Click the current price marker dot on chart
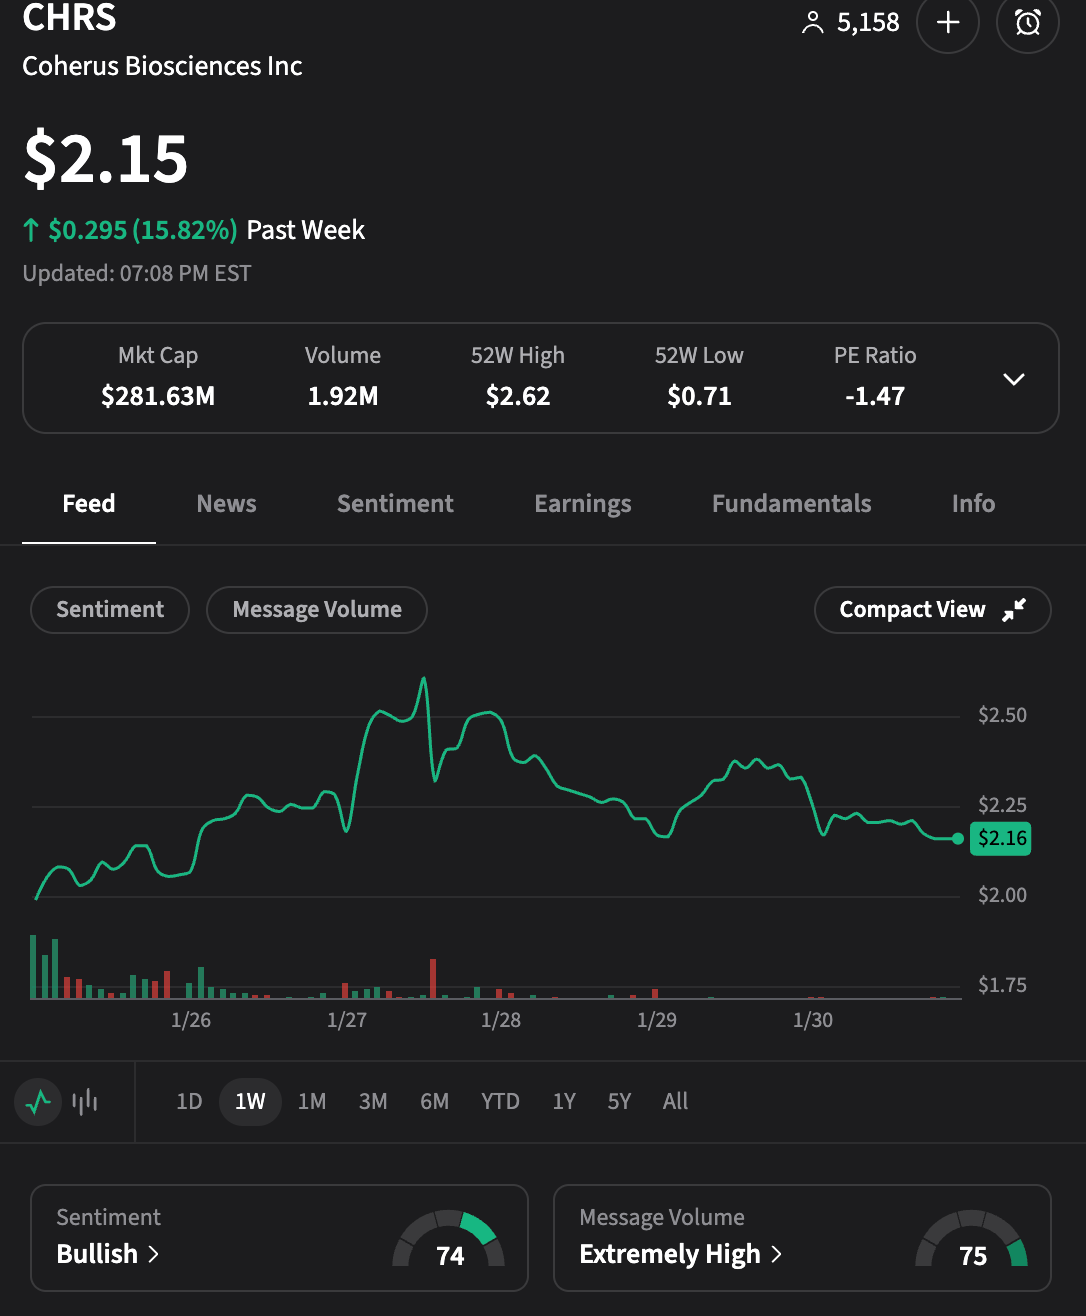1086x1316 pixels. tap(958, 839)
